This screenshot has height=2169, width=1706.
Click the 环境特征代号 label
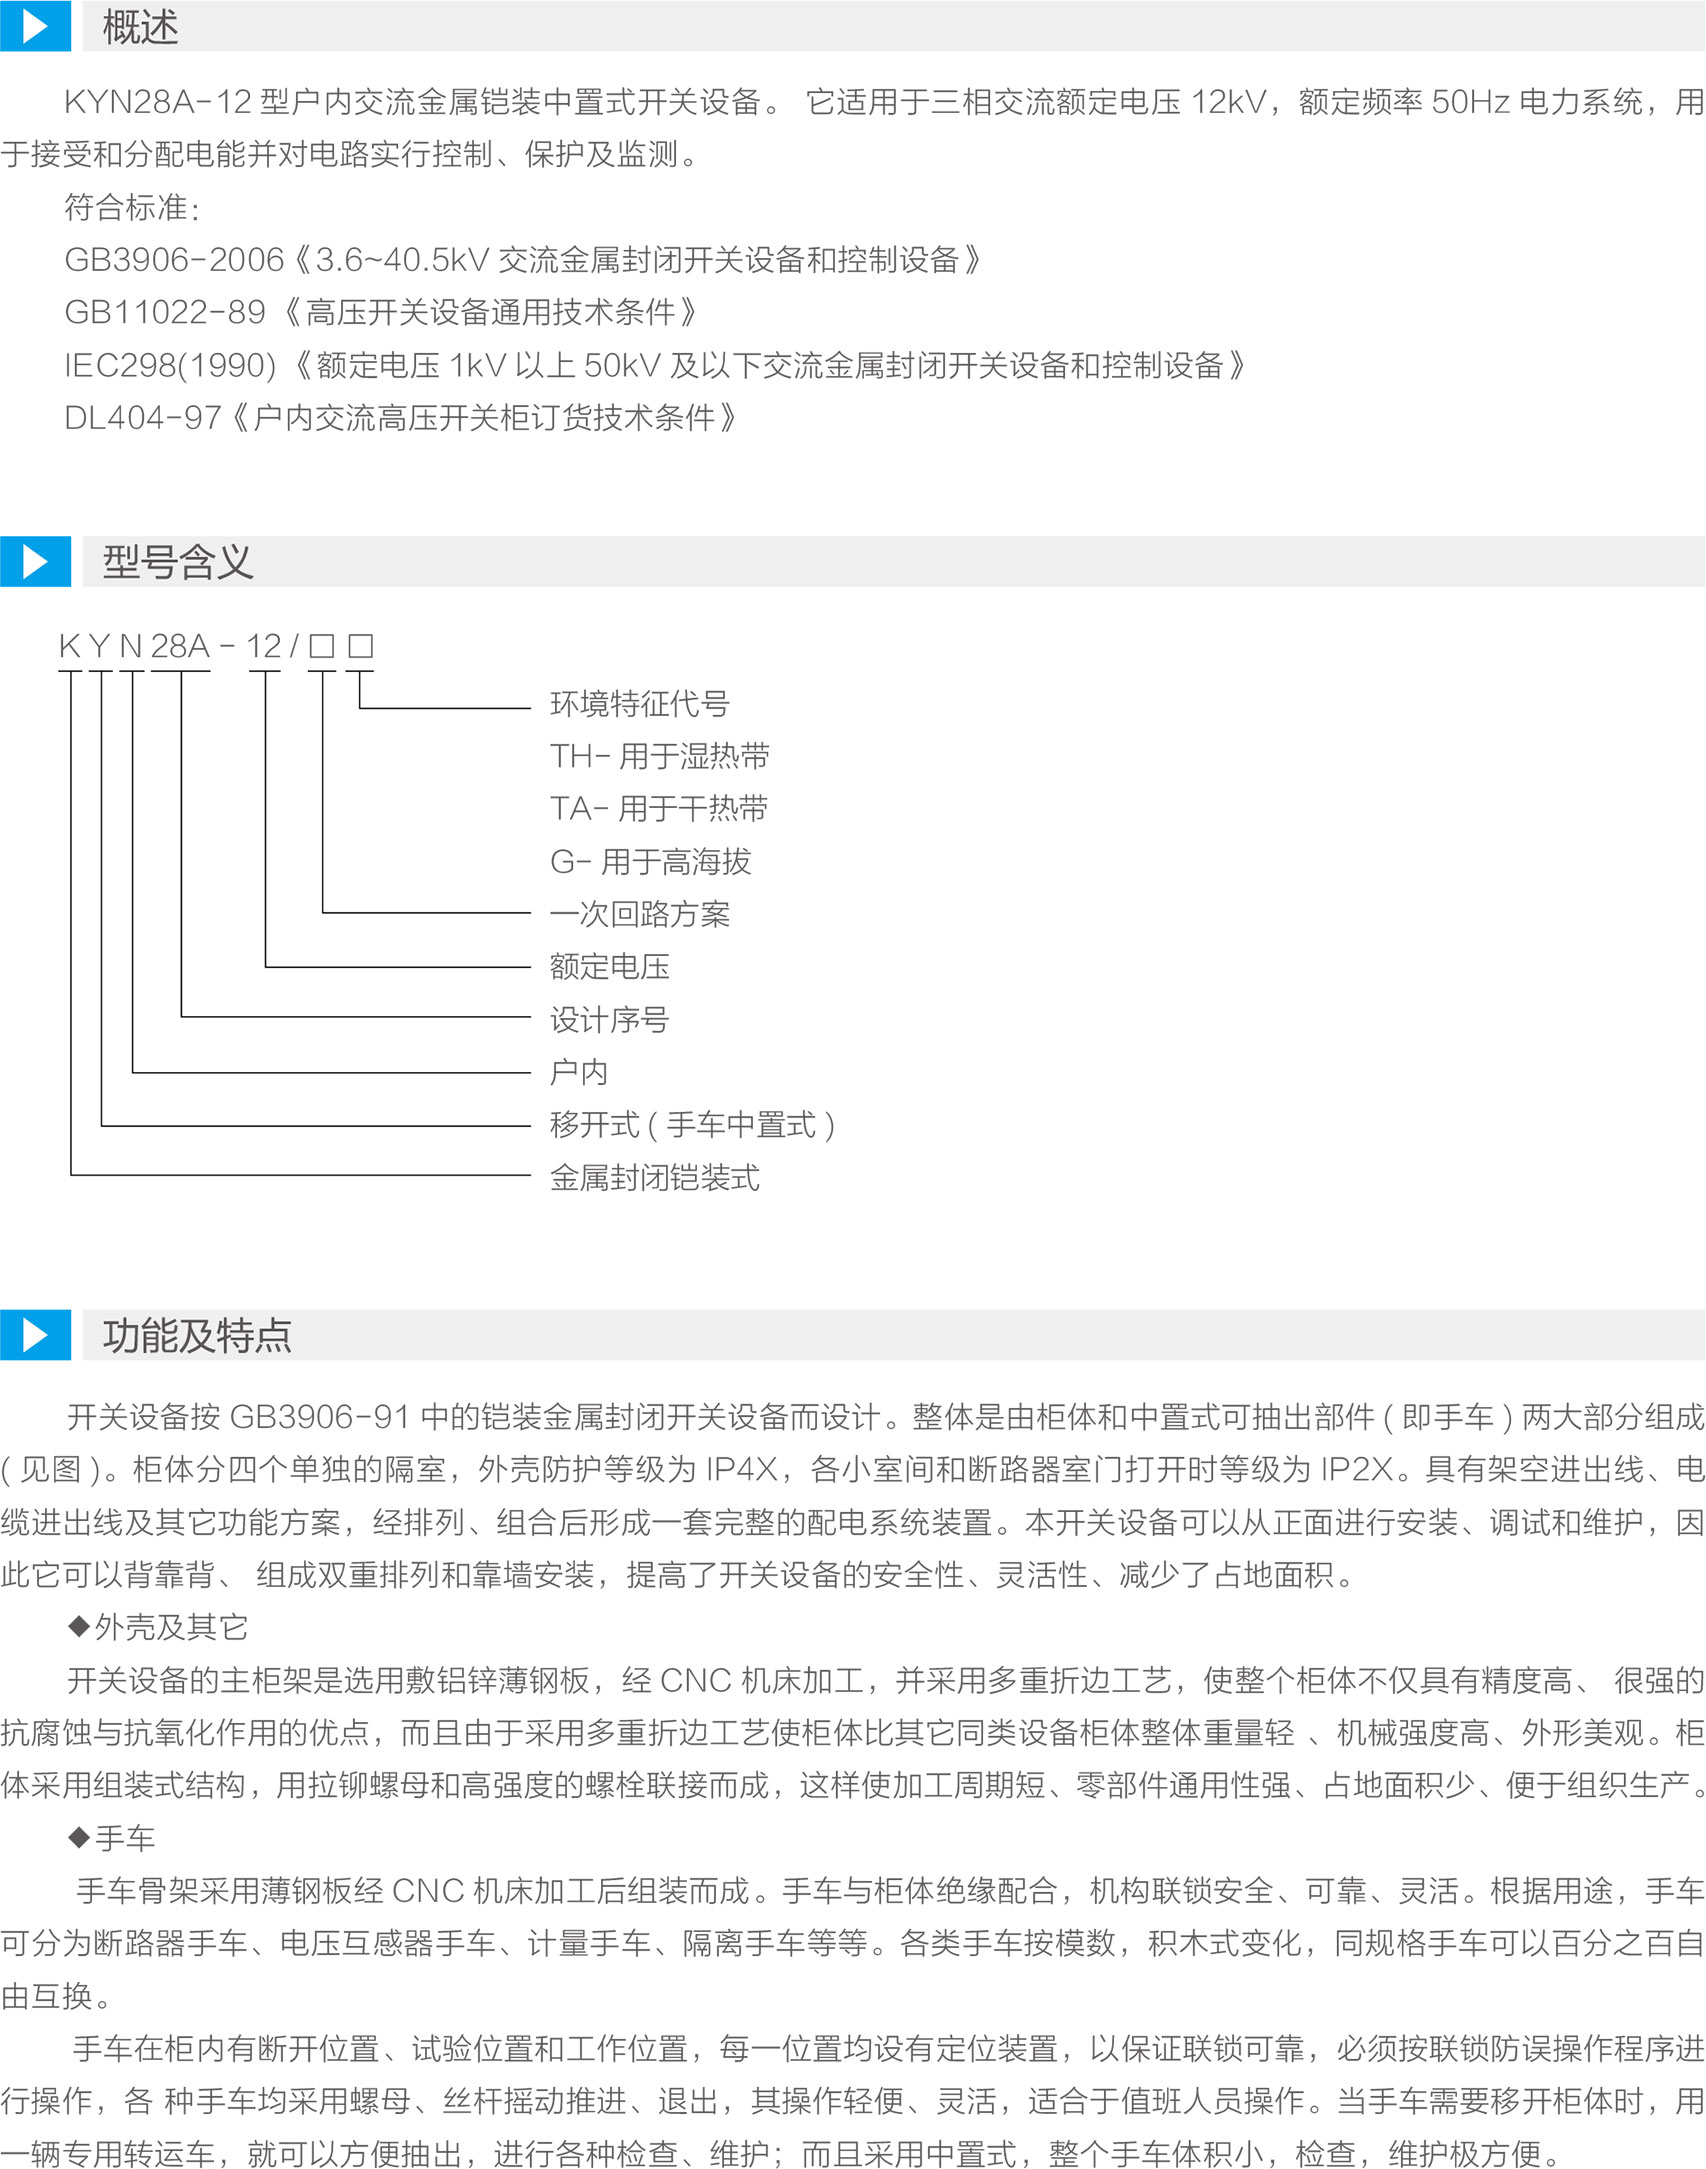pos(639,704)
